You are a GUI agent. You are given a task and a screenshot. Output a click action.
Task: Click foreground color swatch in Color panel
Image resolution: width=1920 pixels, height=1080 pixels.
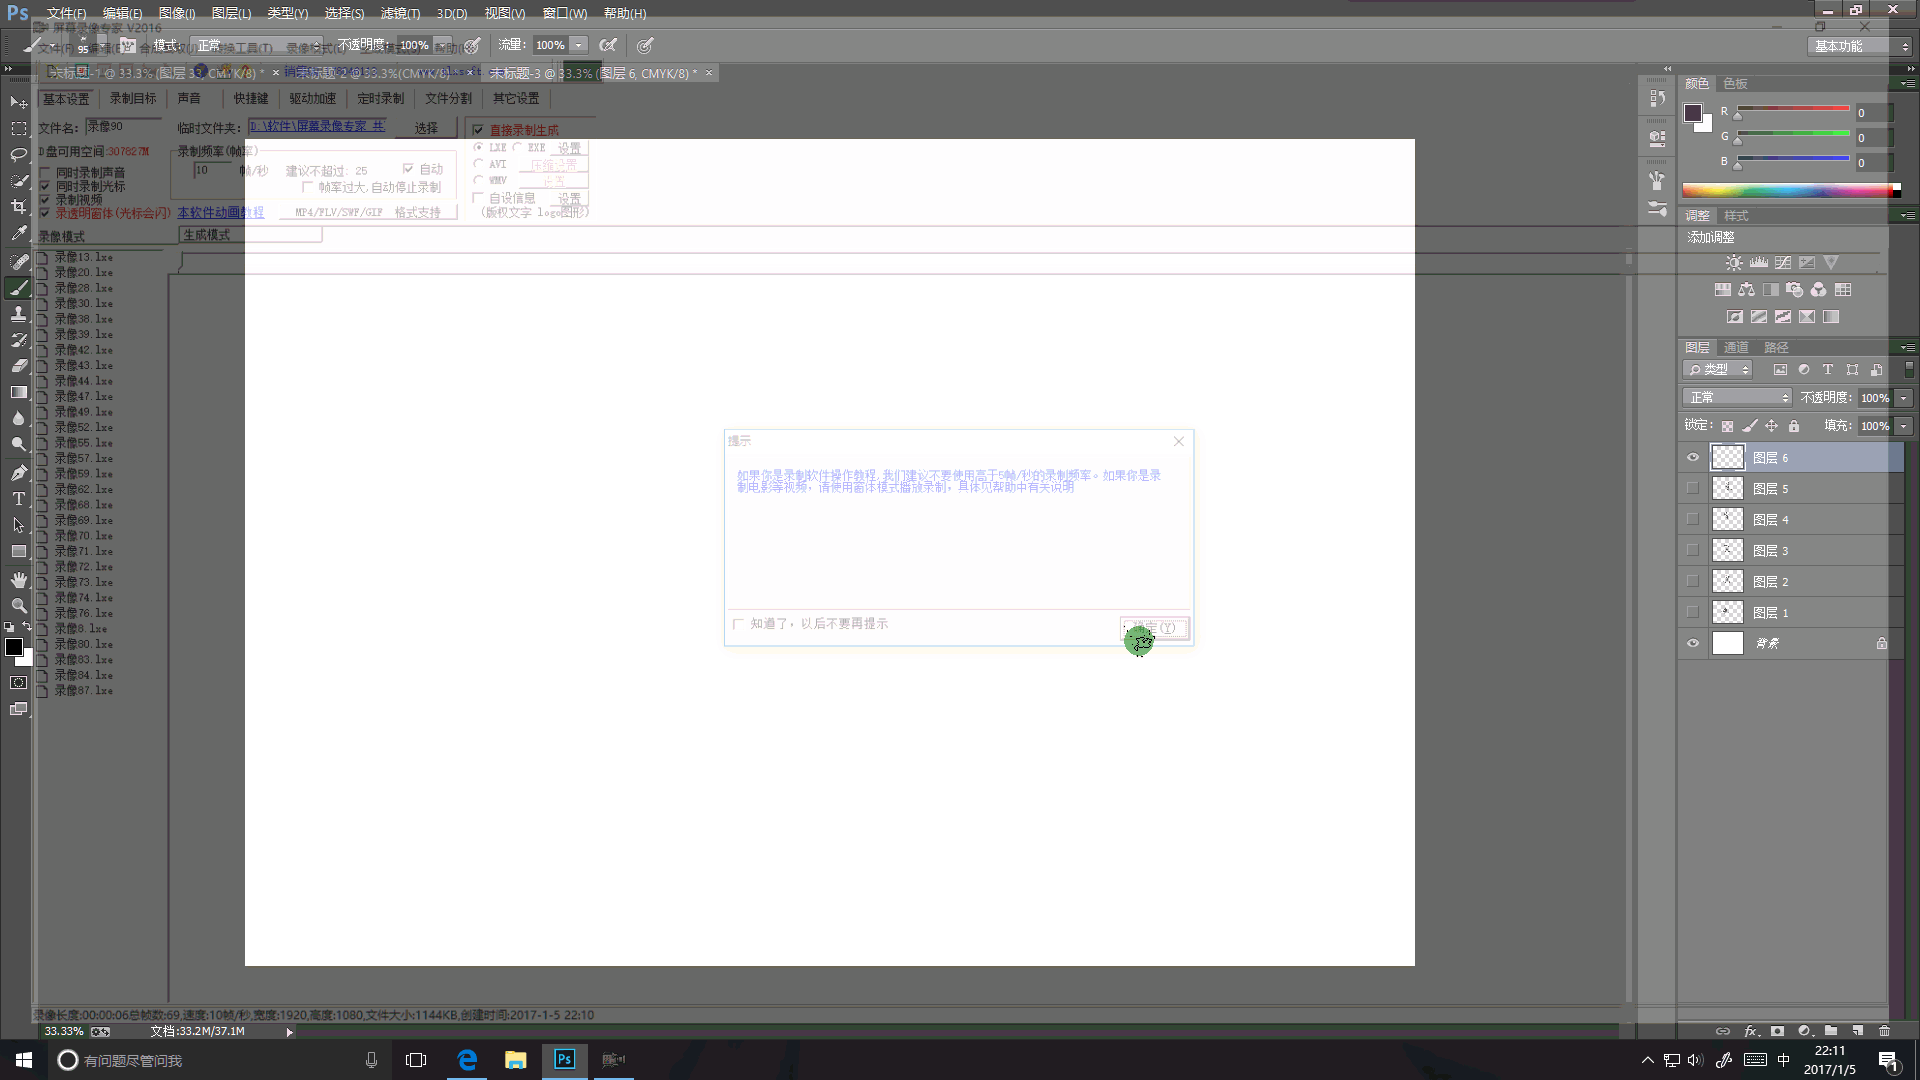(x=1692, y=113)
